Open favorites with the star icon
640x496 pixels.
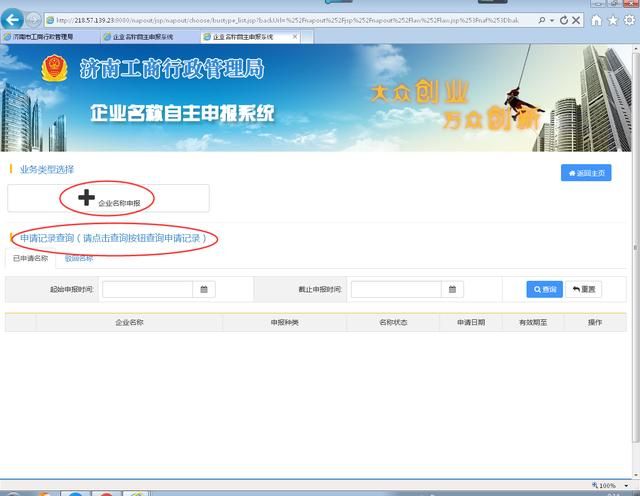pyautogui.click(x=613, y=20)
